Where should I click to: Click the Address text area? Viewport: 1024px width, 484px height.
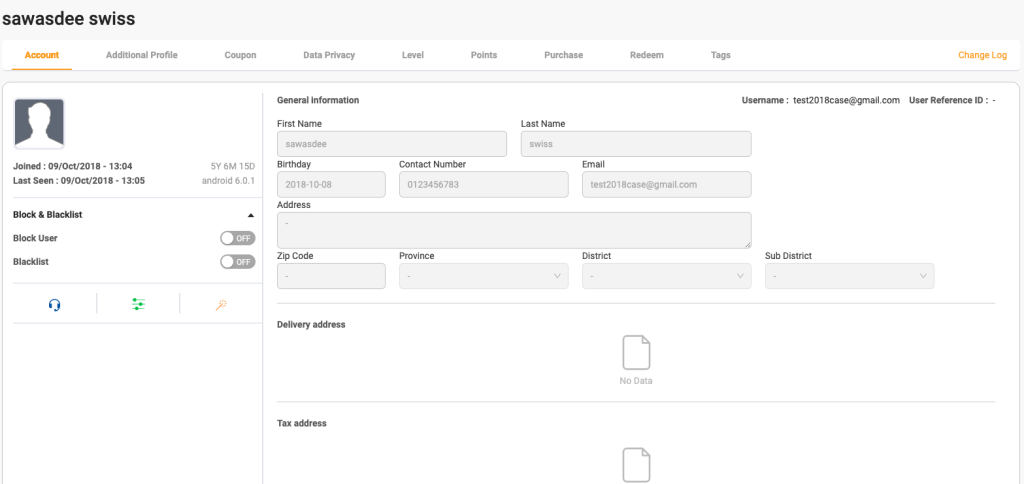coord(513,230)
